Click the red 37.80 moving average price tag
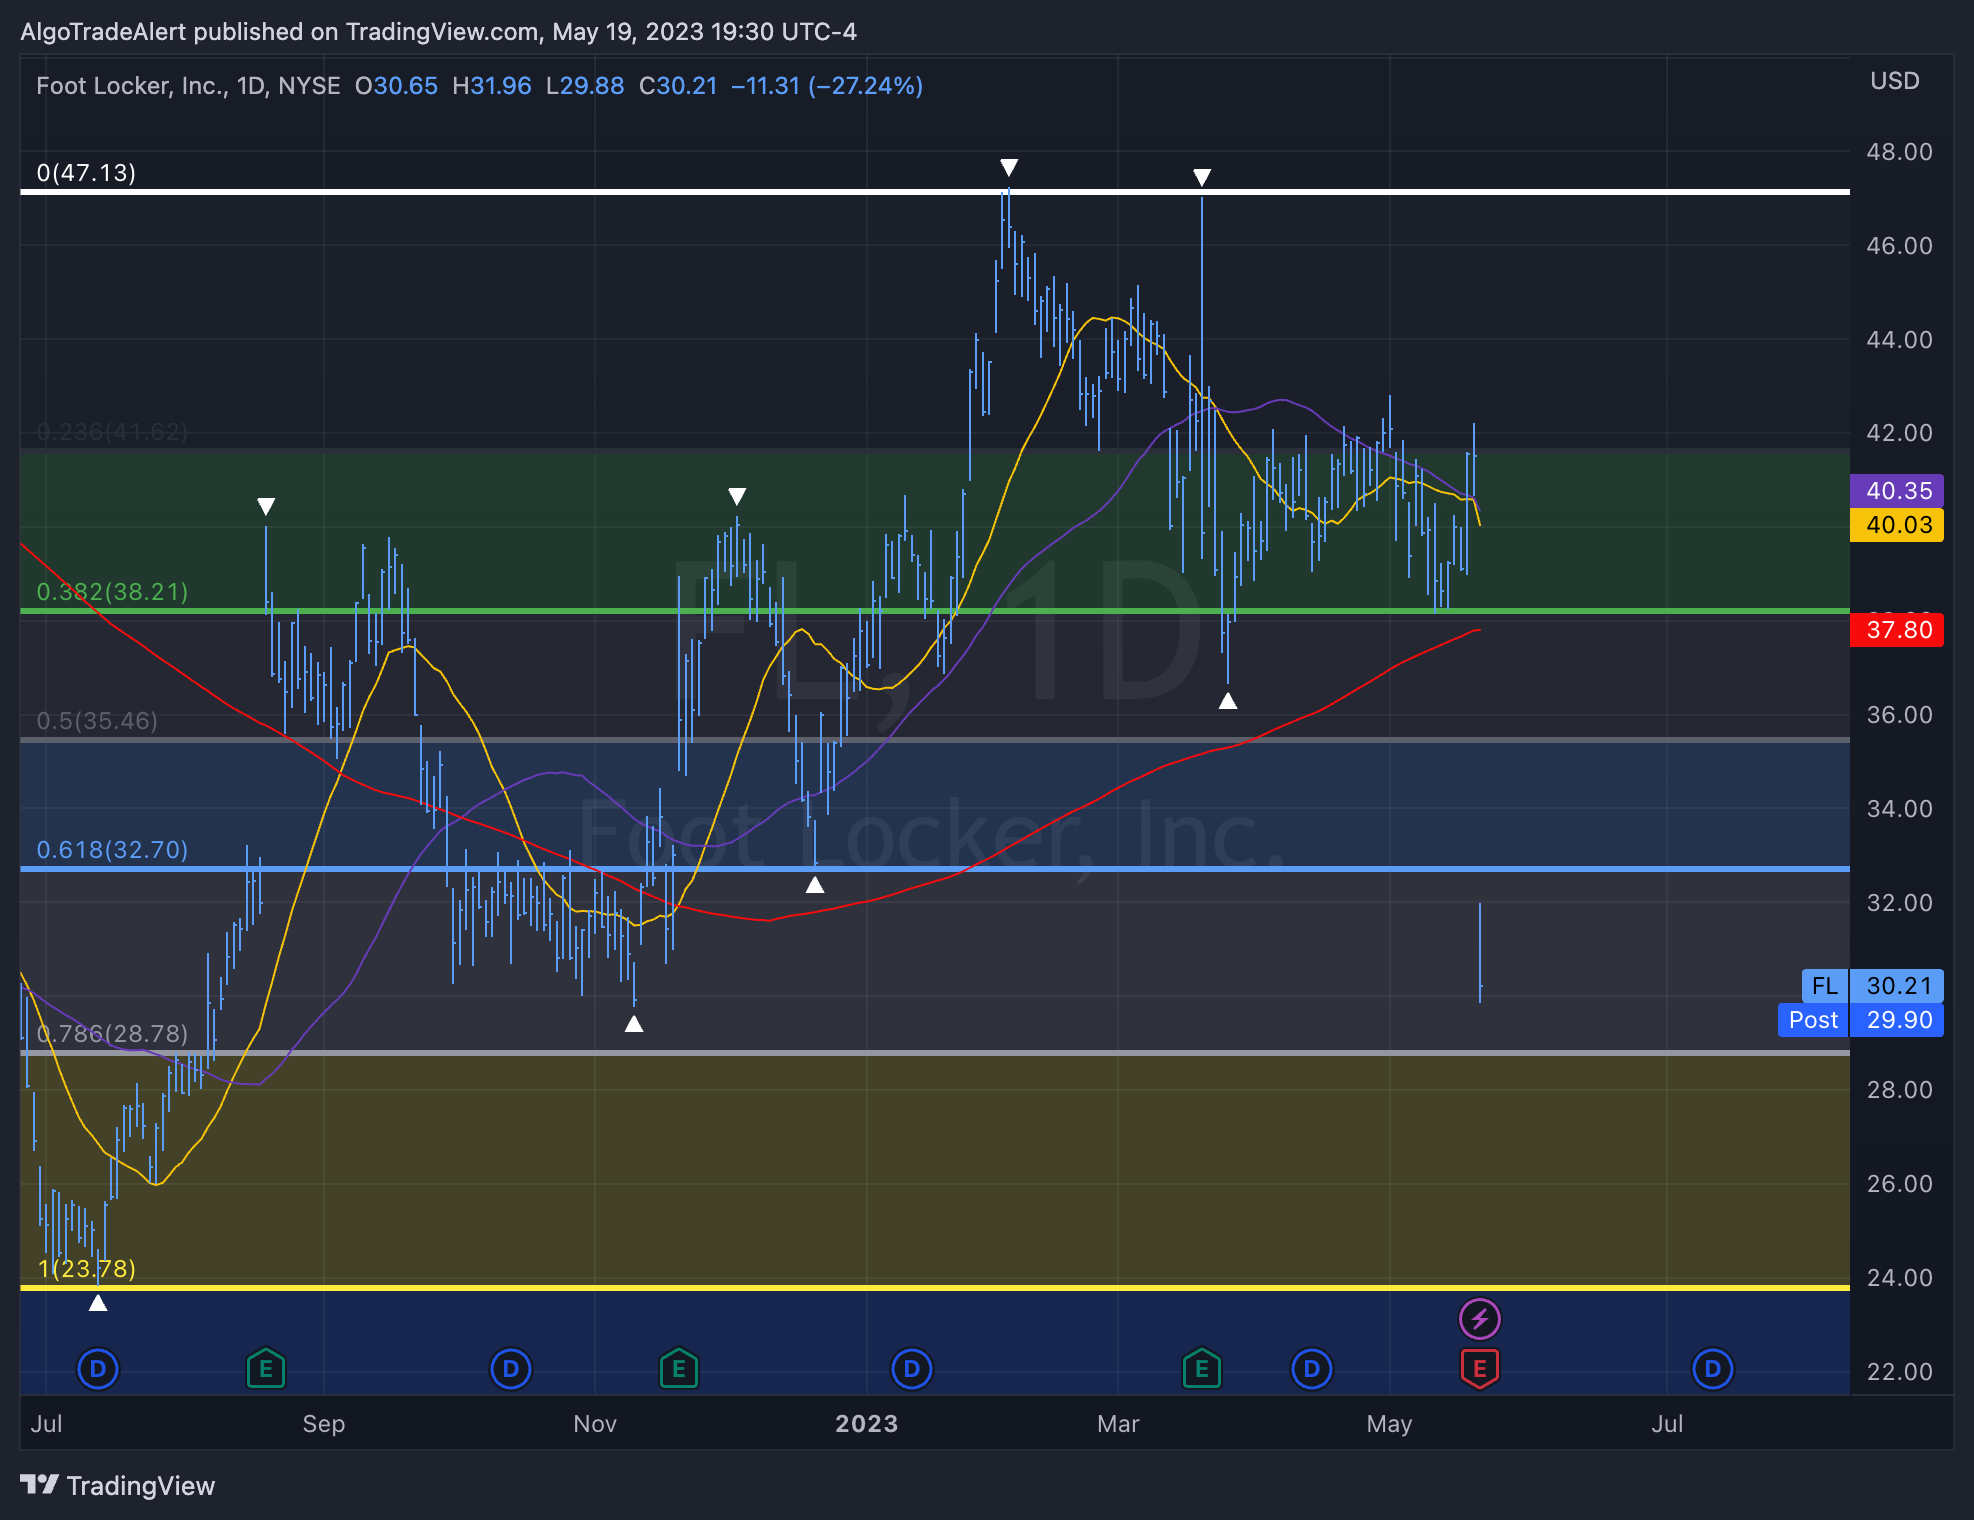 coord(1897,630)
